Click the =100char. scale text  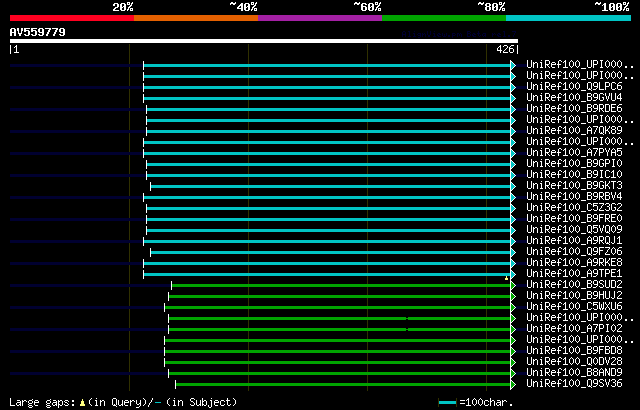[486, 403]
